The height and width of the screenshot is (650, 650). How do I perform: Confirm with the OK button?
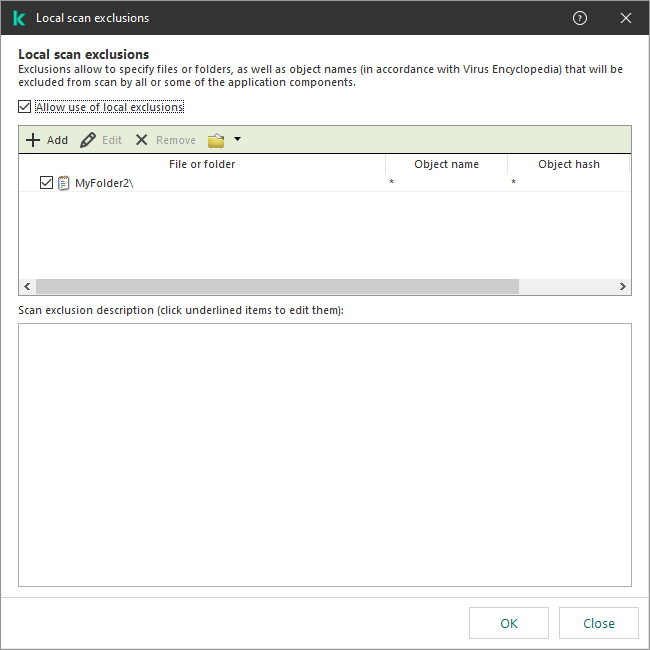coord(509,623)
